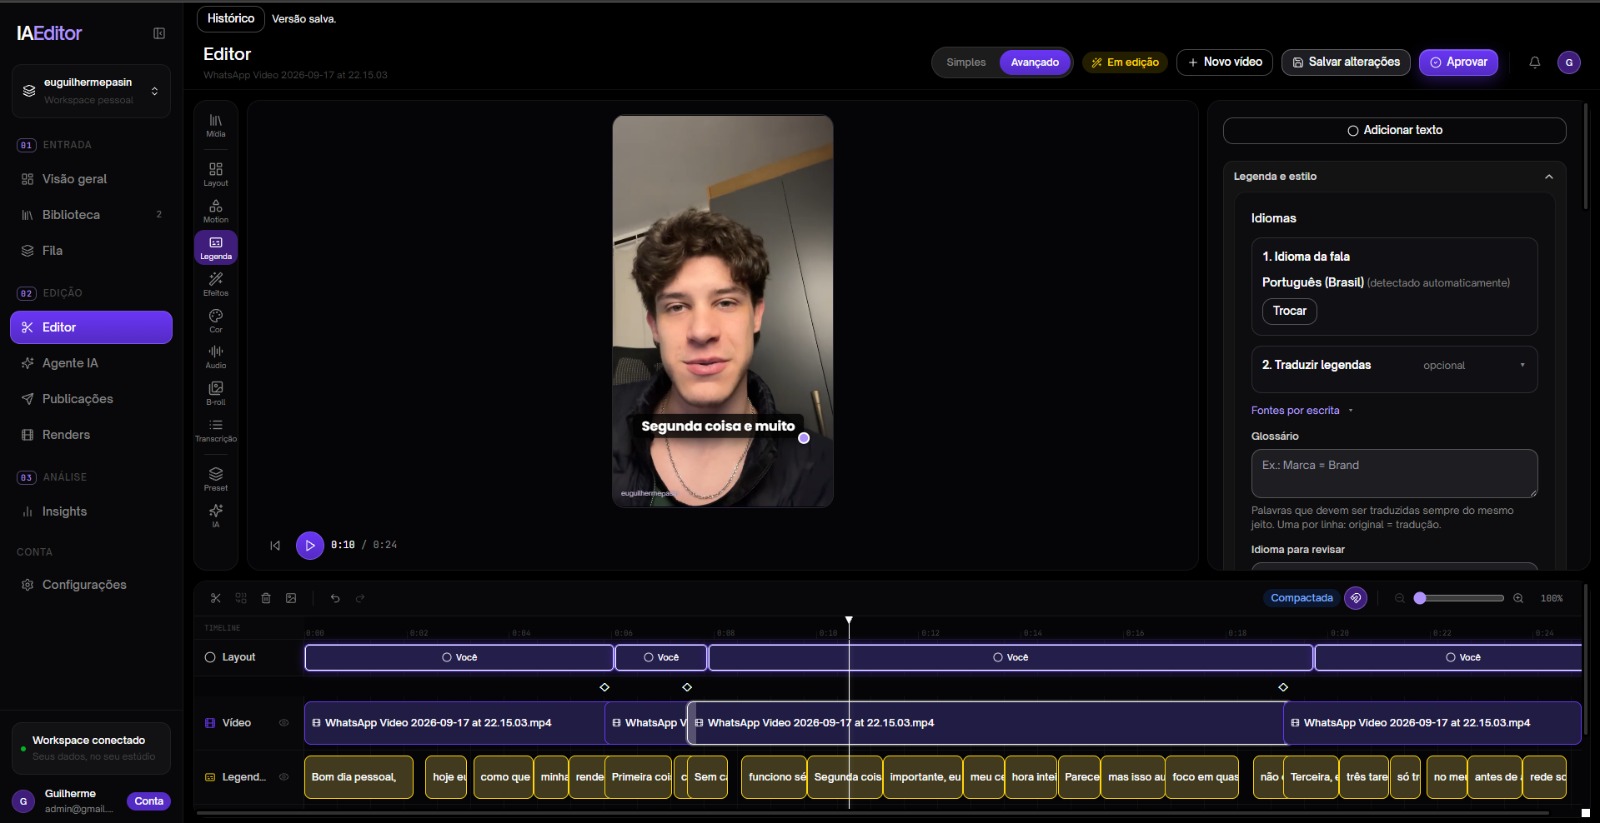The width and height of the screenshot is (1600, 823).
Task: Click the Novo vídeo button
Action: 1225,62
